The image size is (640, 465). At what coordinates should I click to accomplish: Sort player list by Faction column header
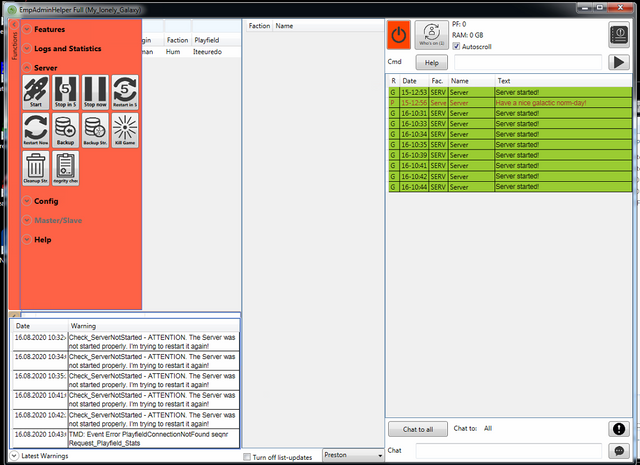[178, 40]
